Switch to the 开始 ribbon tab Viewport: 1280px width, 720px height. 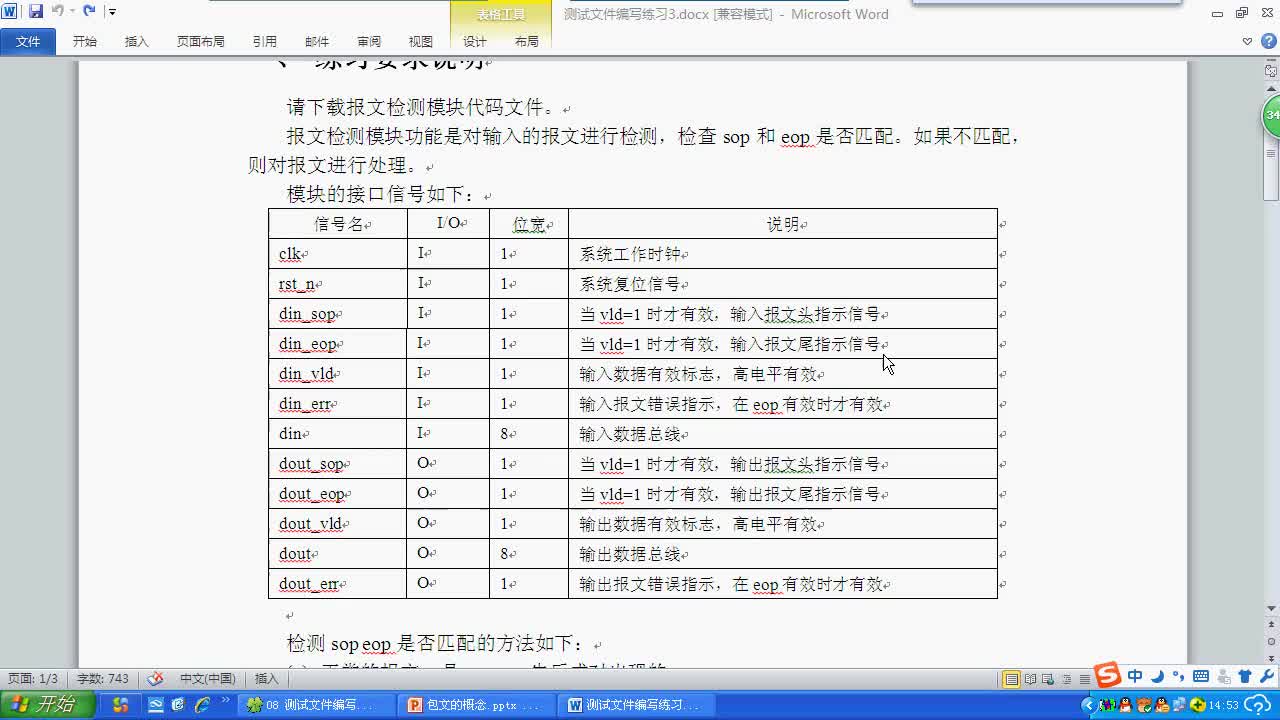pyautogui.click(x=85, y=41)
